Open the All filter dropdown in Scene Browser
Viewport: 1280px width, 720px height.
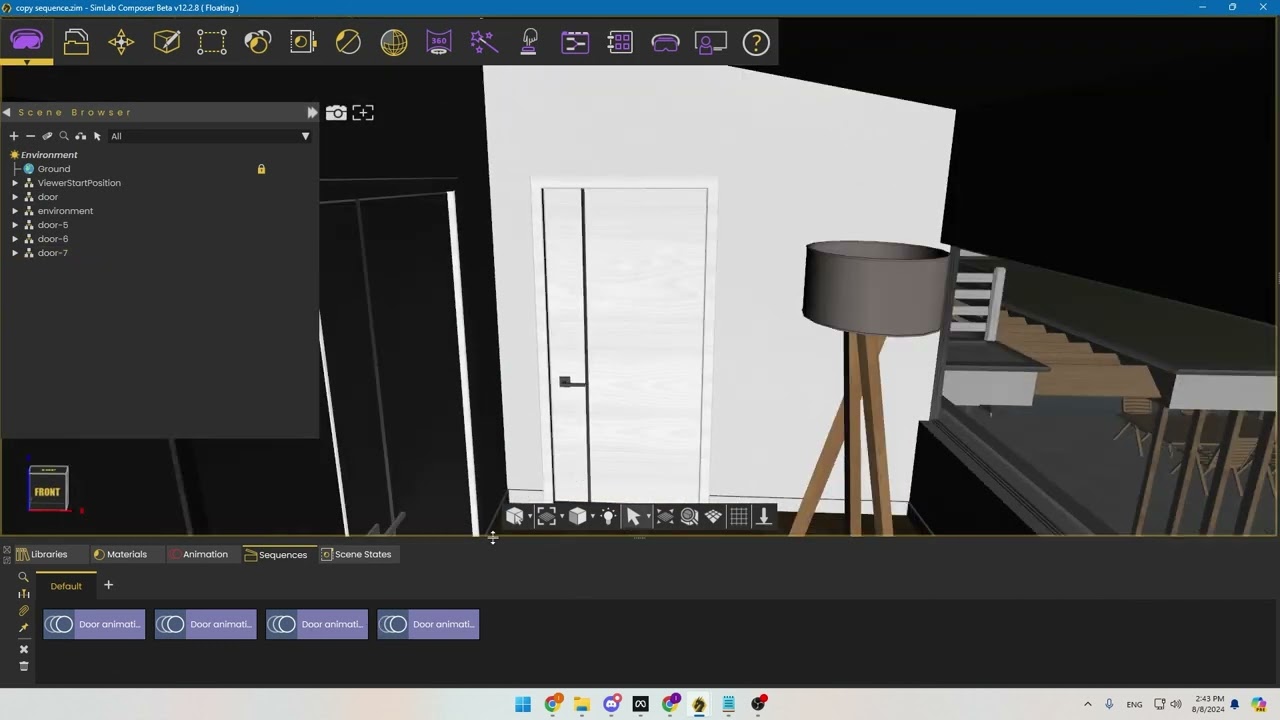pyautogui.click(x=305, y=136)
